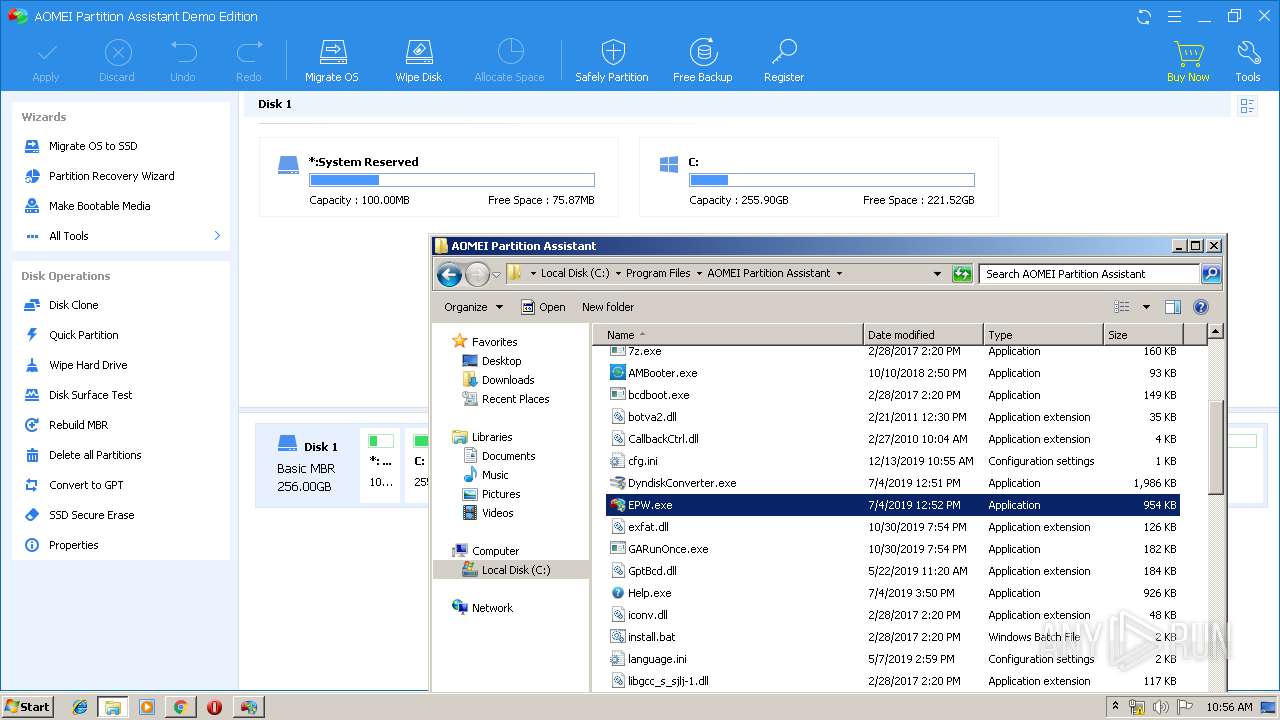Screen dimensions: 1280x720
Task: Click Delete all Partitions
Action: point(95,455)
